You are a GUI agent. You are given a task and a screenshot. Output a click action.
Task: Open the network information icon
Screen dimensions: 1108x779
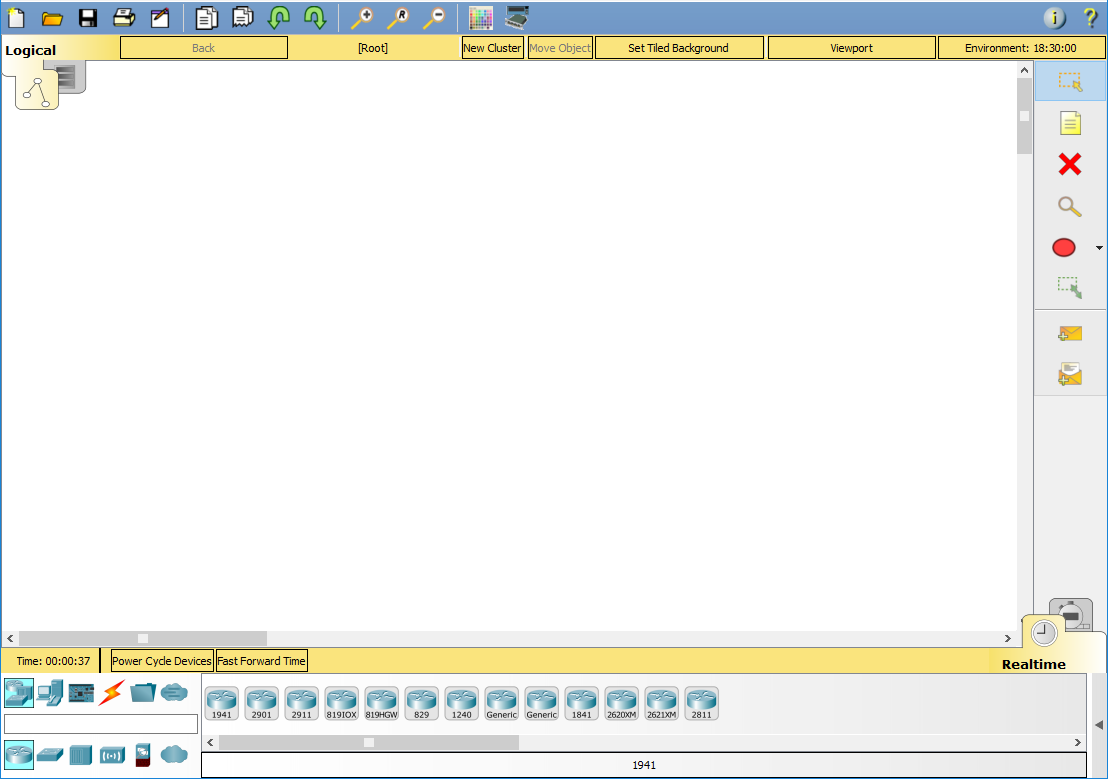click(1054, 18)
